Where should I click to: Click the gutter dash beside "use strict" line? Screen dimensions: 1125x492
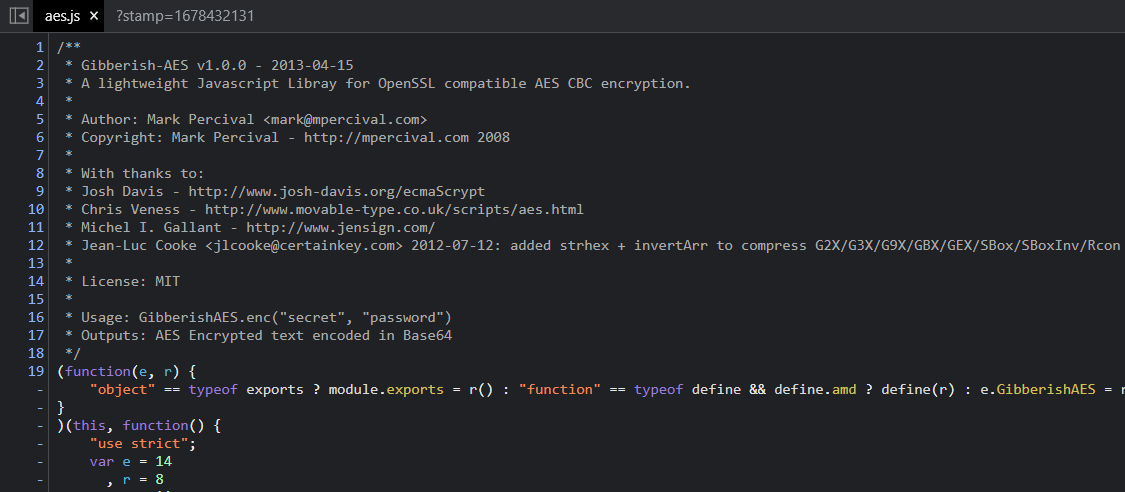coord(39,444)
